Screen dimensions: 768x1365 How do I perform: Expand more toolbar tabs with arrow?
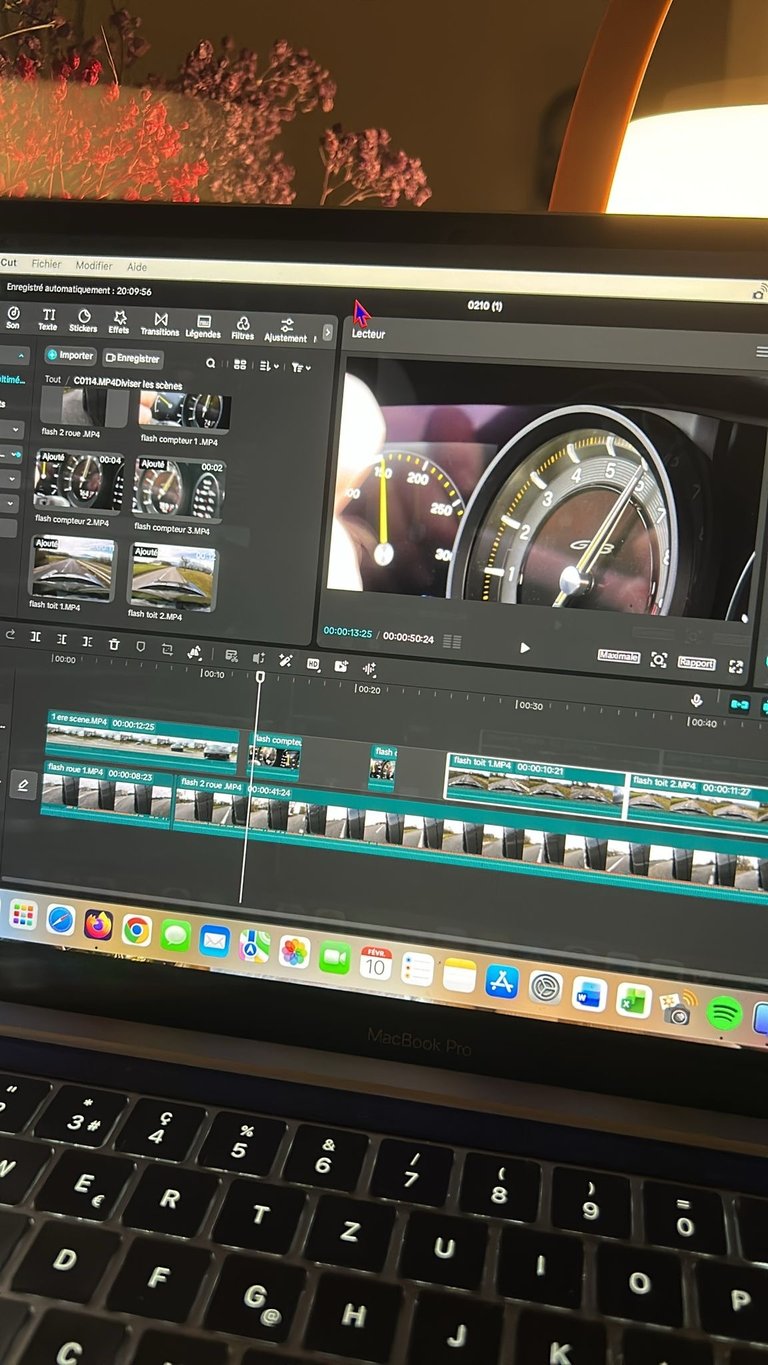(327, 332)
